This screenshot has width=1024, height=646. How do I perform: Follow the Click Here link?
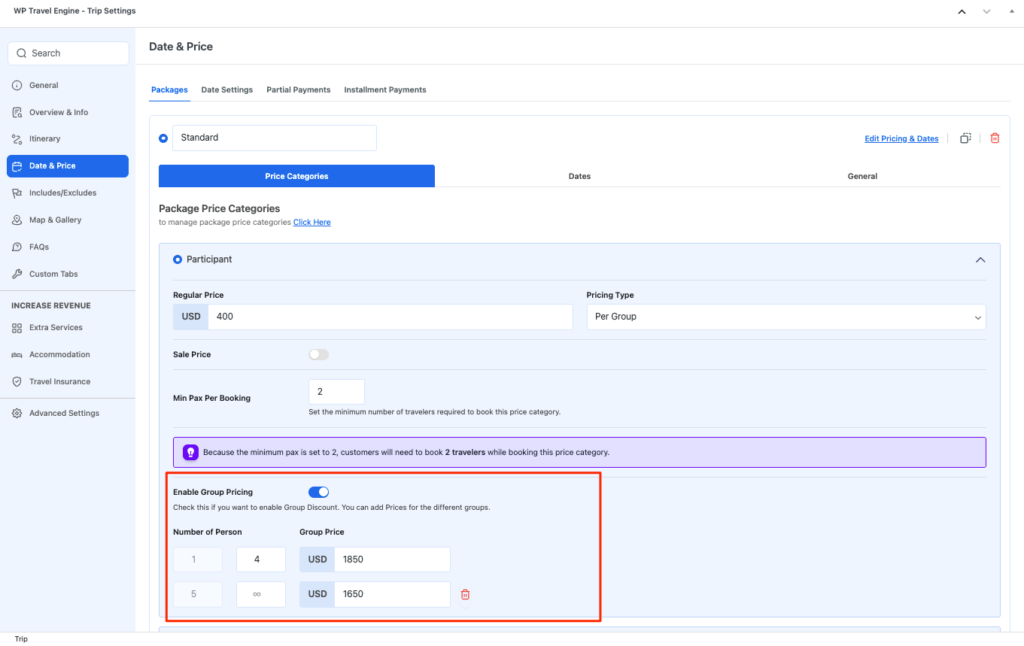coord(312,222)
